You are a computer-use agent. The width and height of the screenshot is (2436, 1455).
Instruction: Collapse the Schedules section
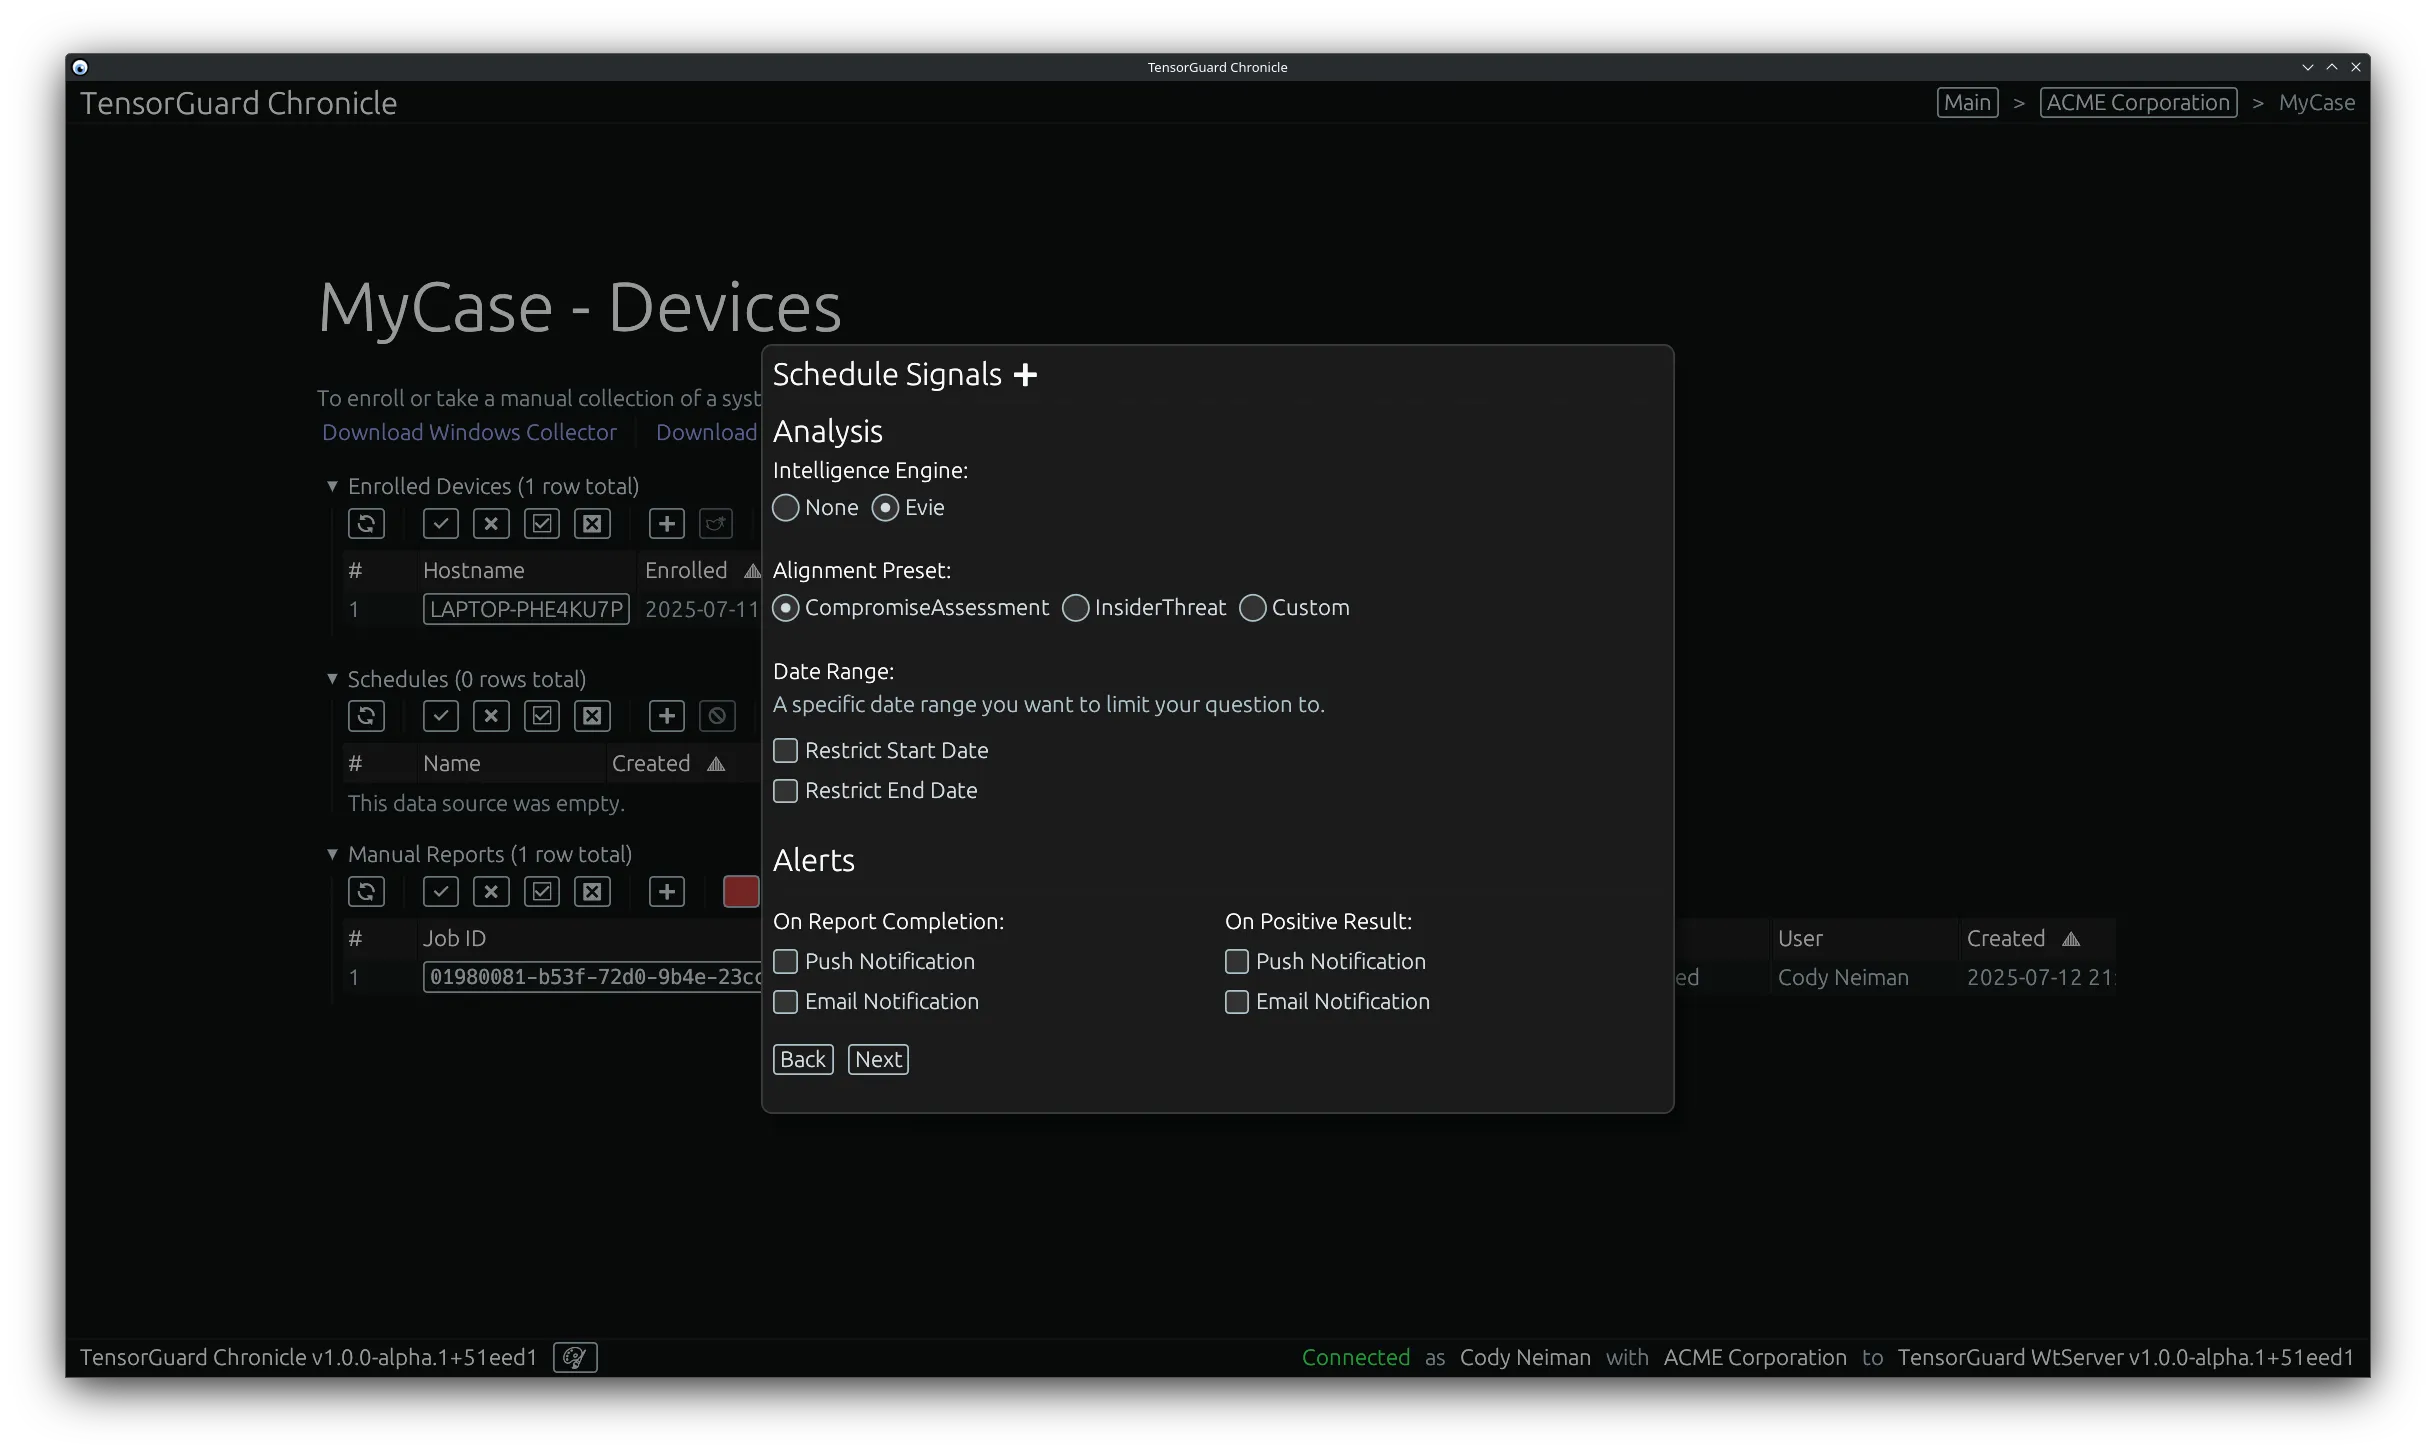332,678
